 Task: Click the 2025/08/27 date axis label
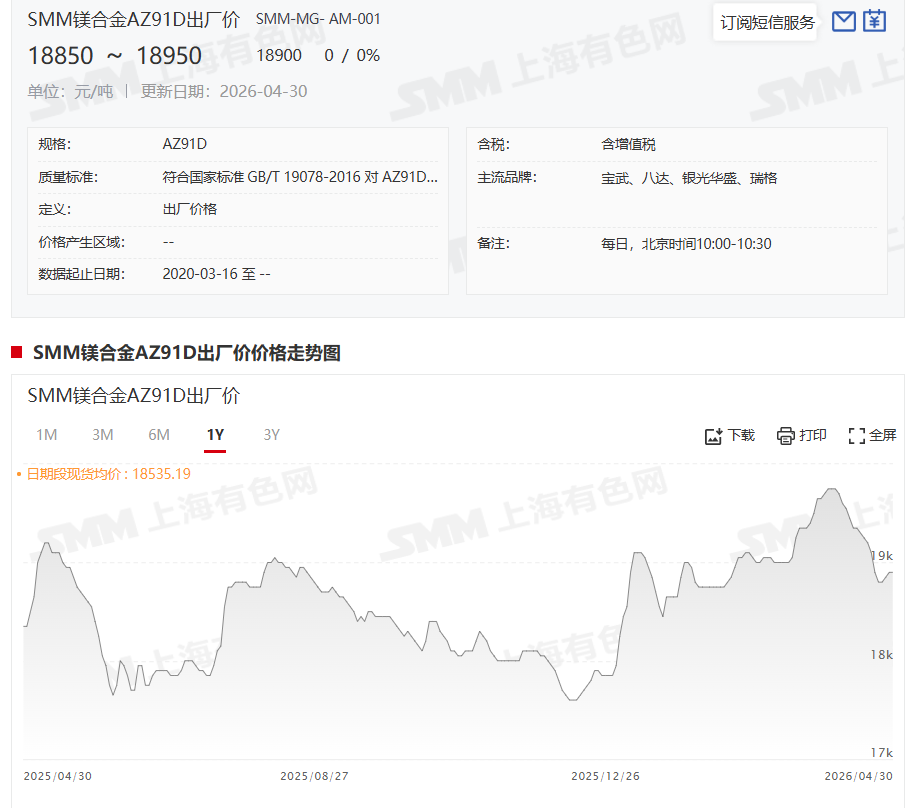pos(314,776)
